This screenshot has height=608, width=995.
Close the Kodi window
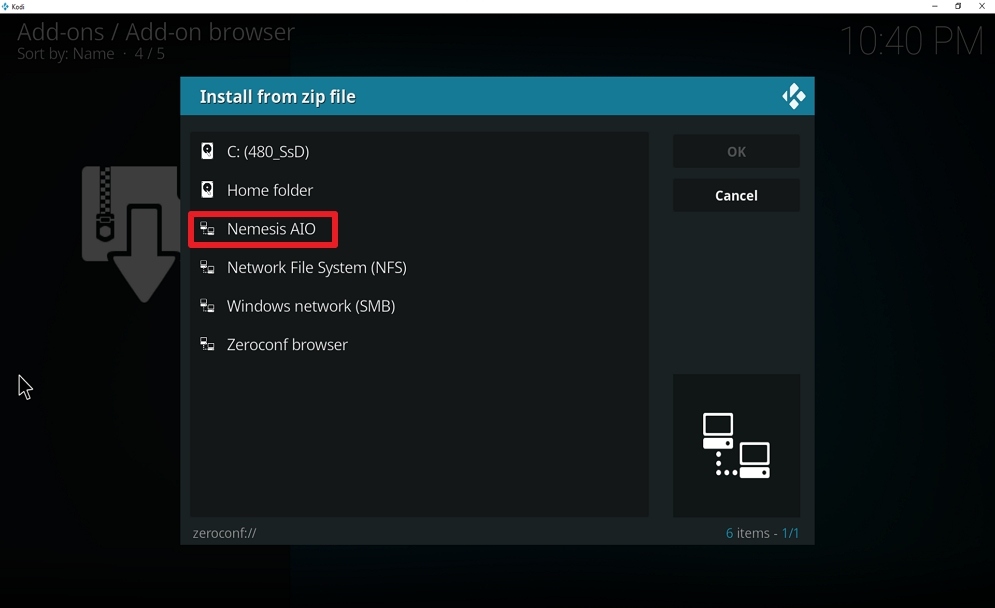tap(982, 6)
